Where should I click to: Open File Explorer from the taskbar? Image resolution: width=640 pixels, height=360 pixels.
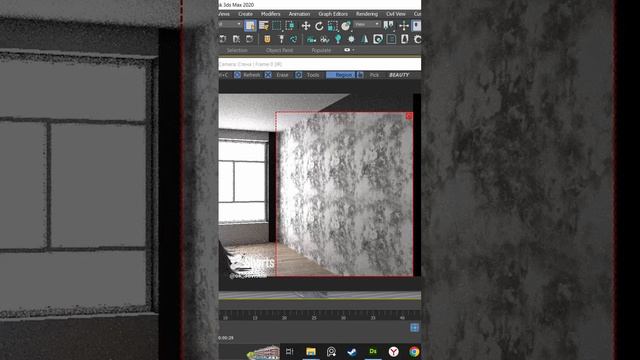(x=311, y=351)
